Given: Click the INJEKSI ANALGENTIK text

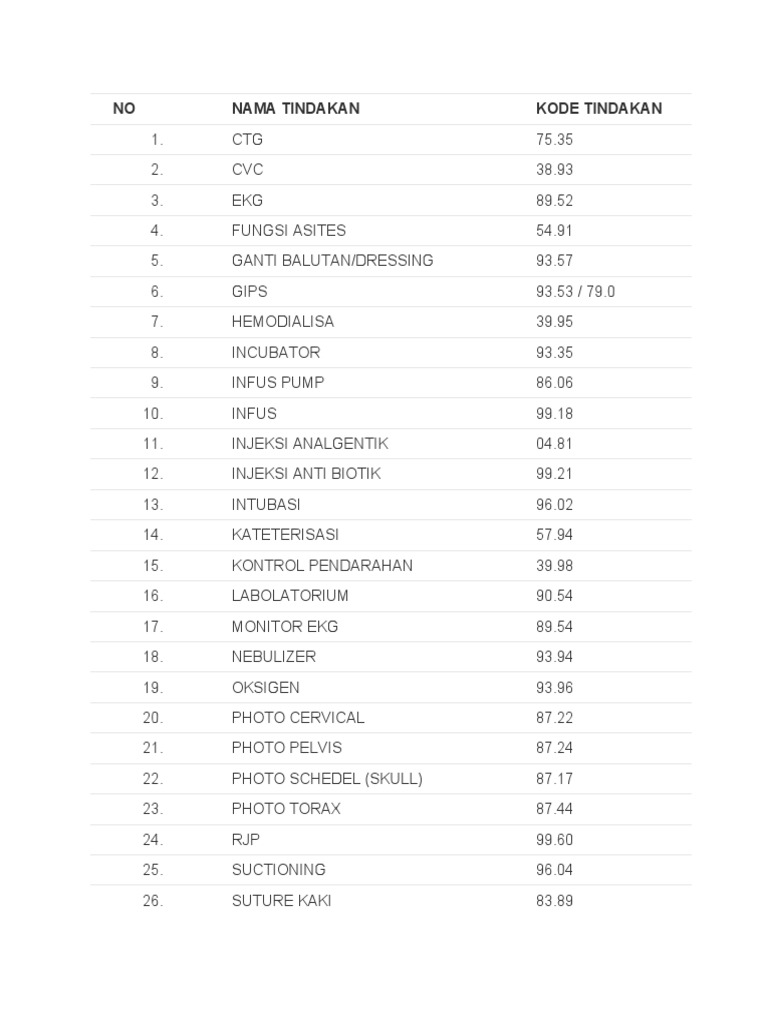Looking at the screenshot, I should (x=310, y=443).
